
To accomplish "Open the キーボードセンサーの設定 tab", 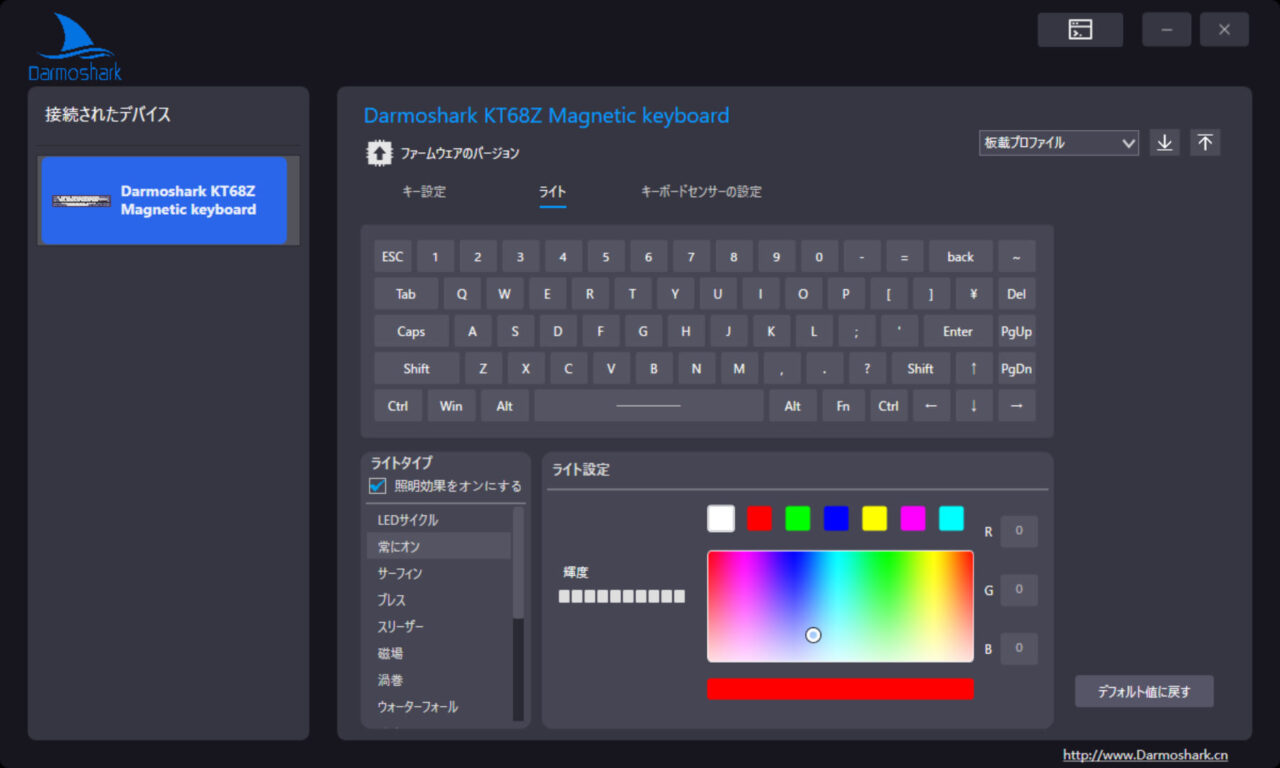I will tap(701, 192).
